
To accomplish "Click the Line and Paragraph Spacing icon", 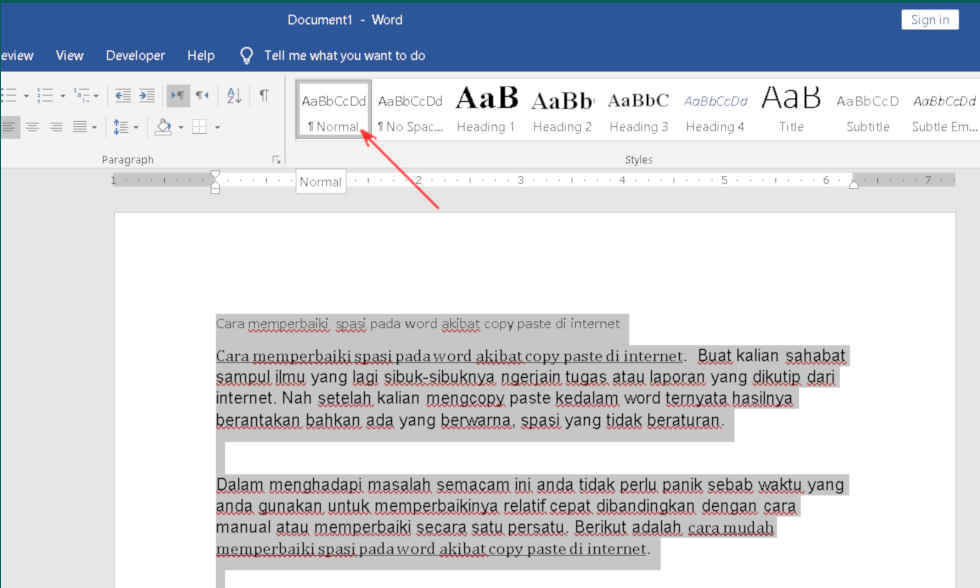I will click(x=121, y=127).
